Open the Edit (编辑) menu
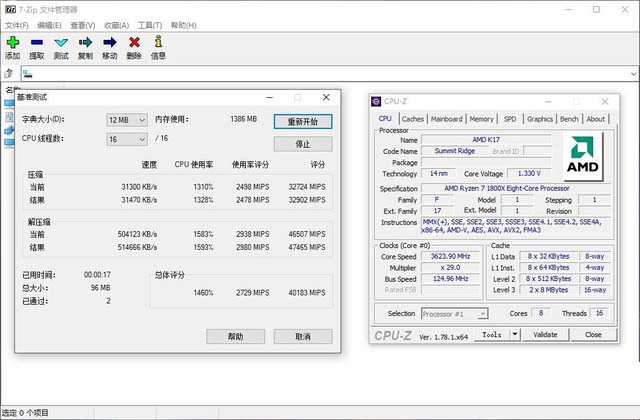 pos(49,25)
